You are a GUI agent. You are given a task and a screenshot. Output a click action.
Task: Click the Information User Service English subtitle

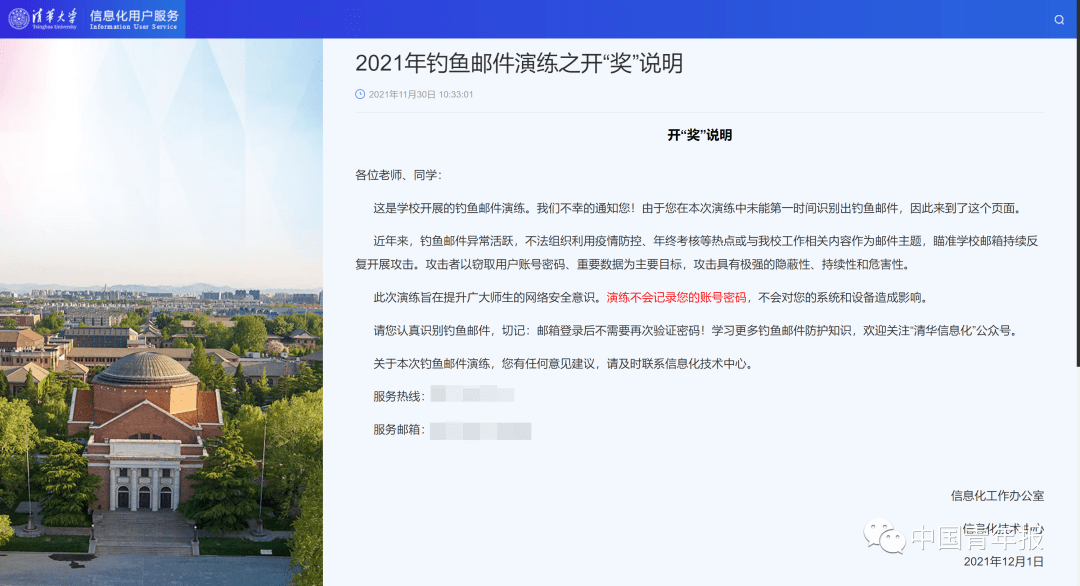coord(134,27)
